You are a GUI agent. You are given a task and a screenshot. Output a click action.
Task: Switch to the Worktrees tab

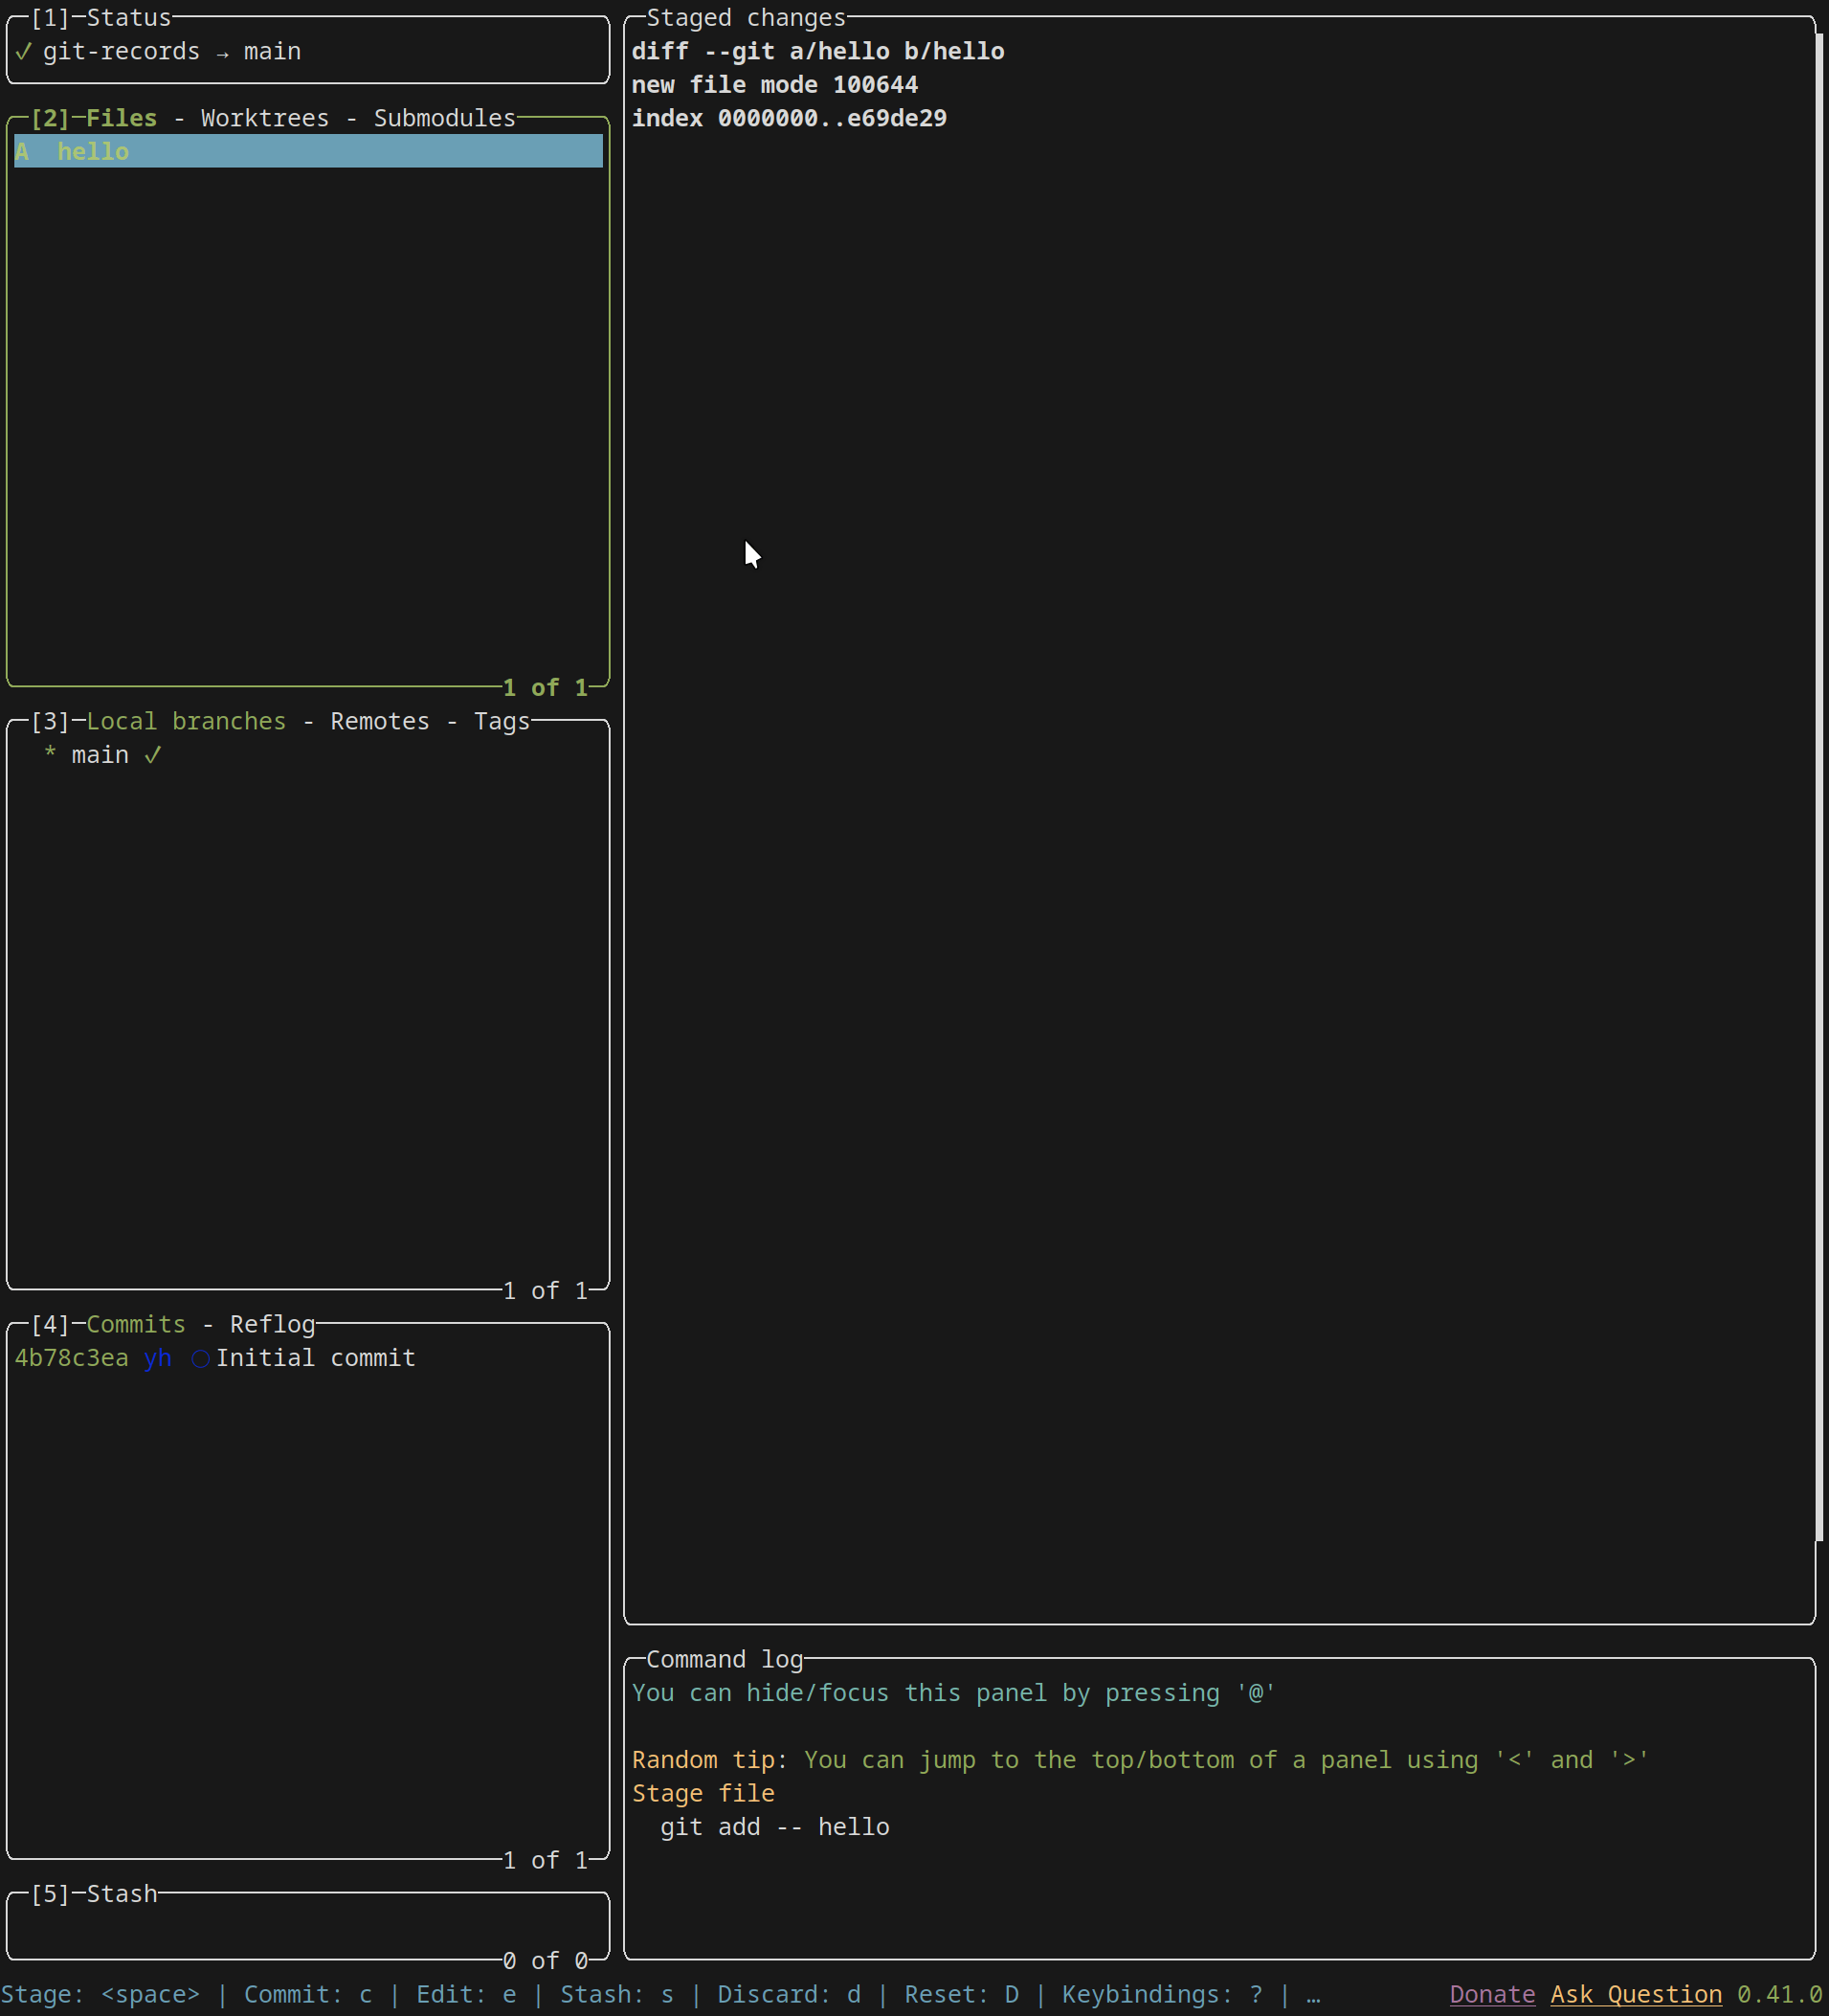(264, 118)
